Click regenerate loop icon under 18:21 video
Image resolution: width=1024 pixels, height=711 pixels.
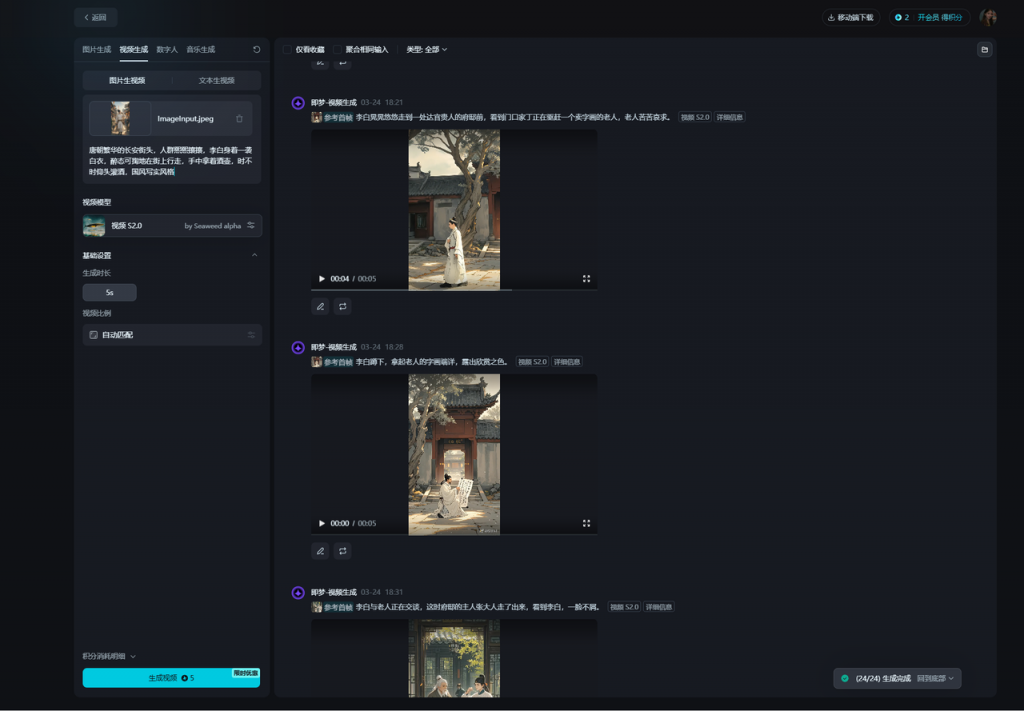343,306
